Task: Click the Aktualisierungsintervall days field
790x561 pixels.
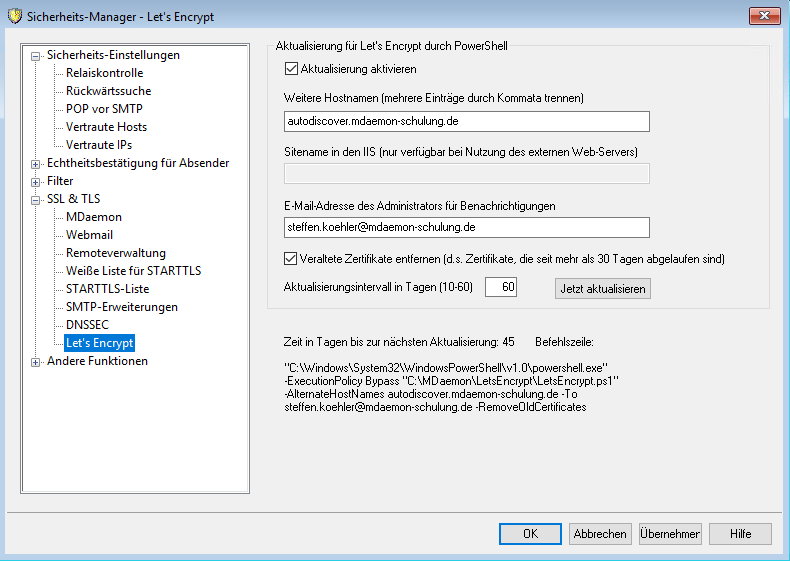Action: [x=500, y=288]
